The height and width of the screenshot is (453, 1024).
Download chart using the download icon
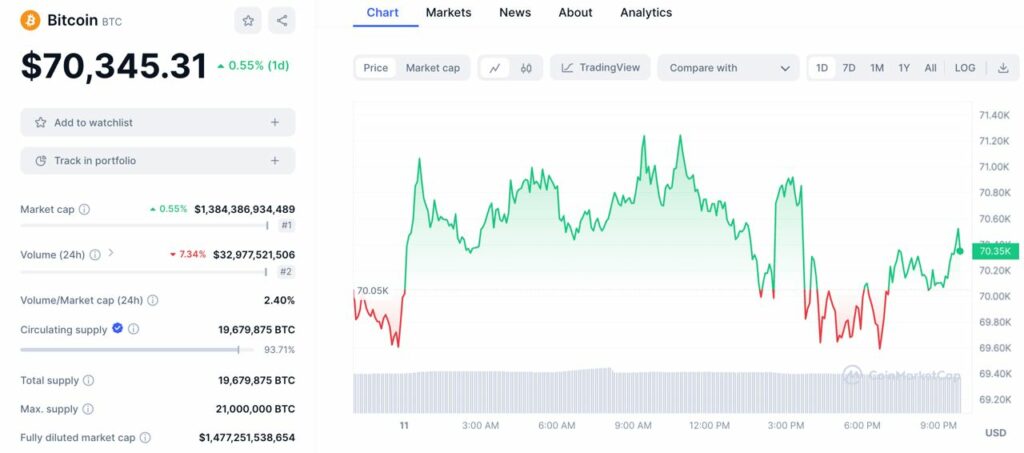pyautogui.click(x=1003, y=68)
